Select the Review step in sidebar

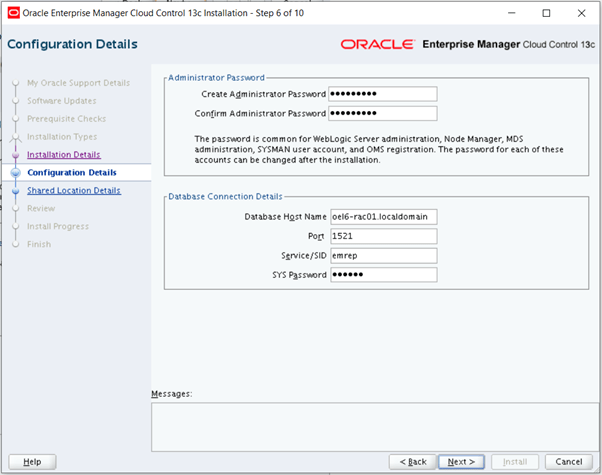(41, 208)
